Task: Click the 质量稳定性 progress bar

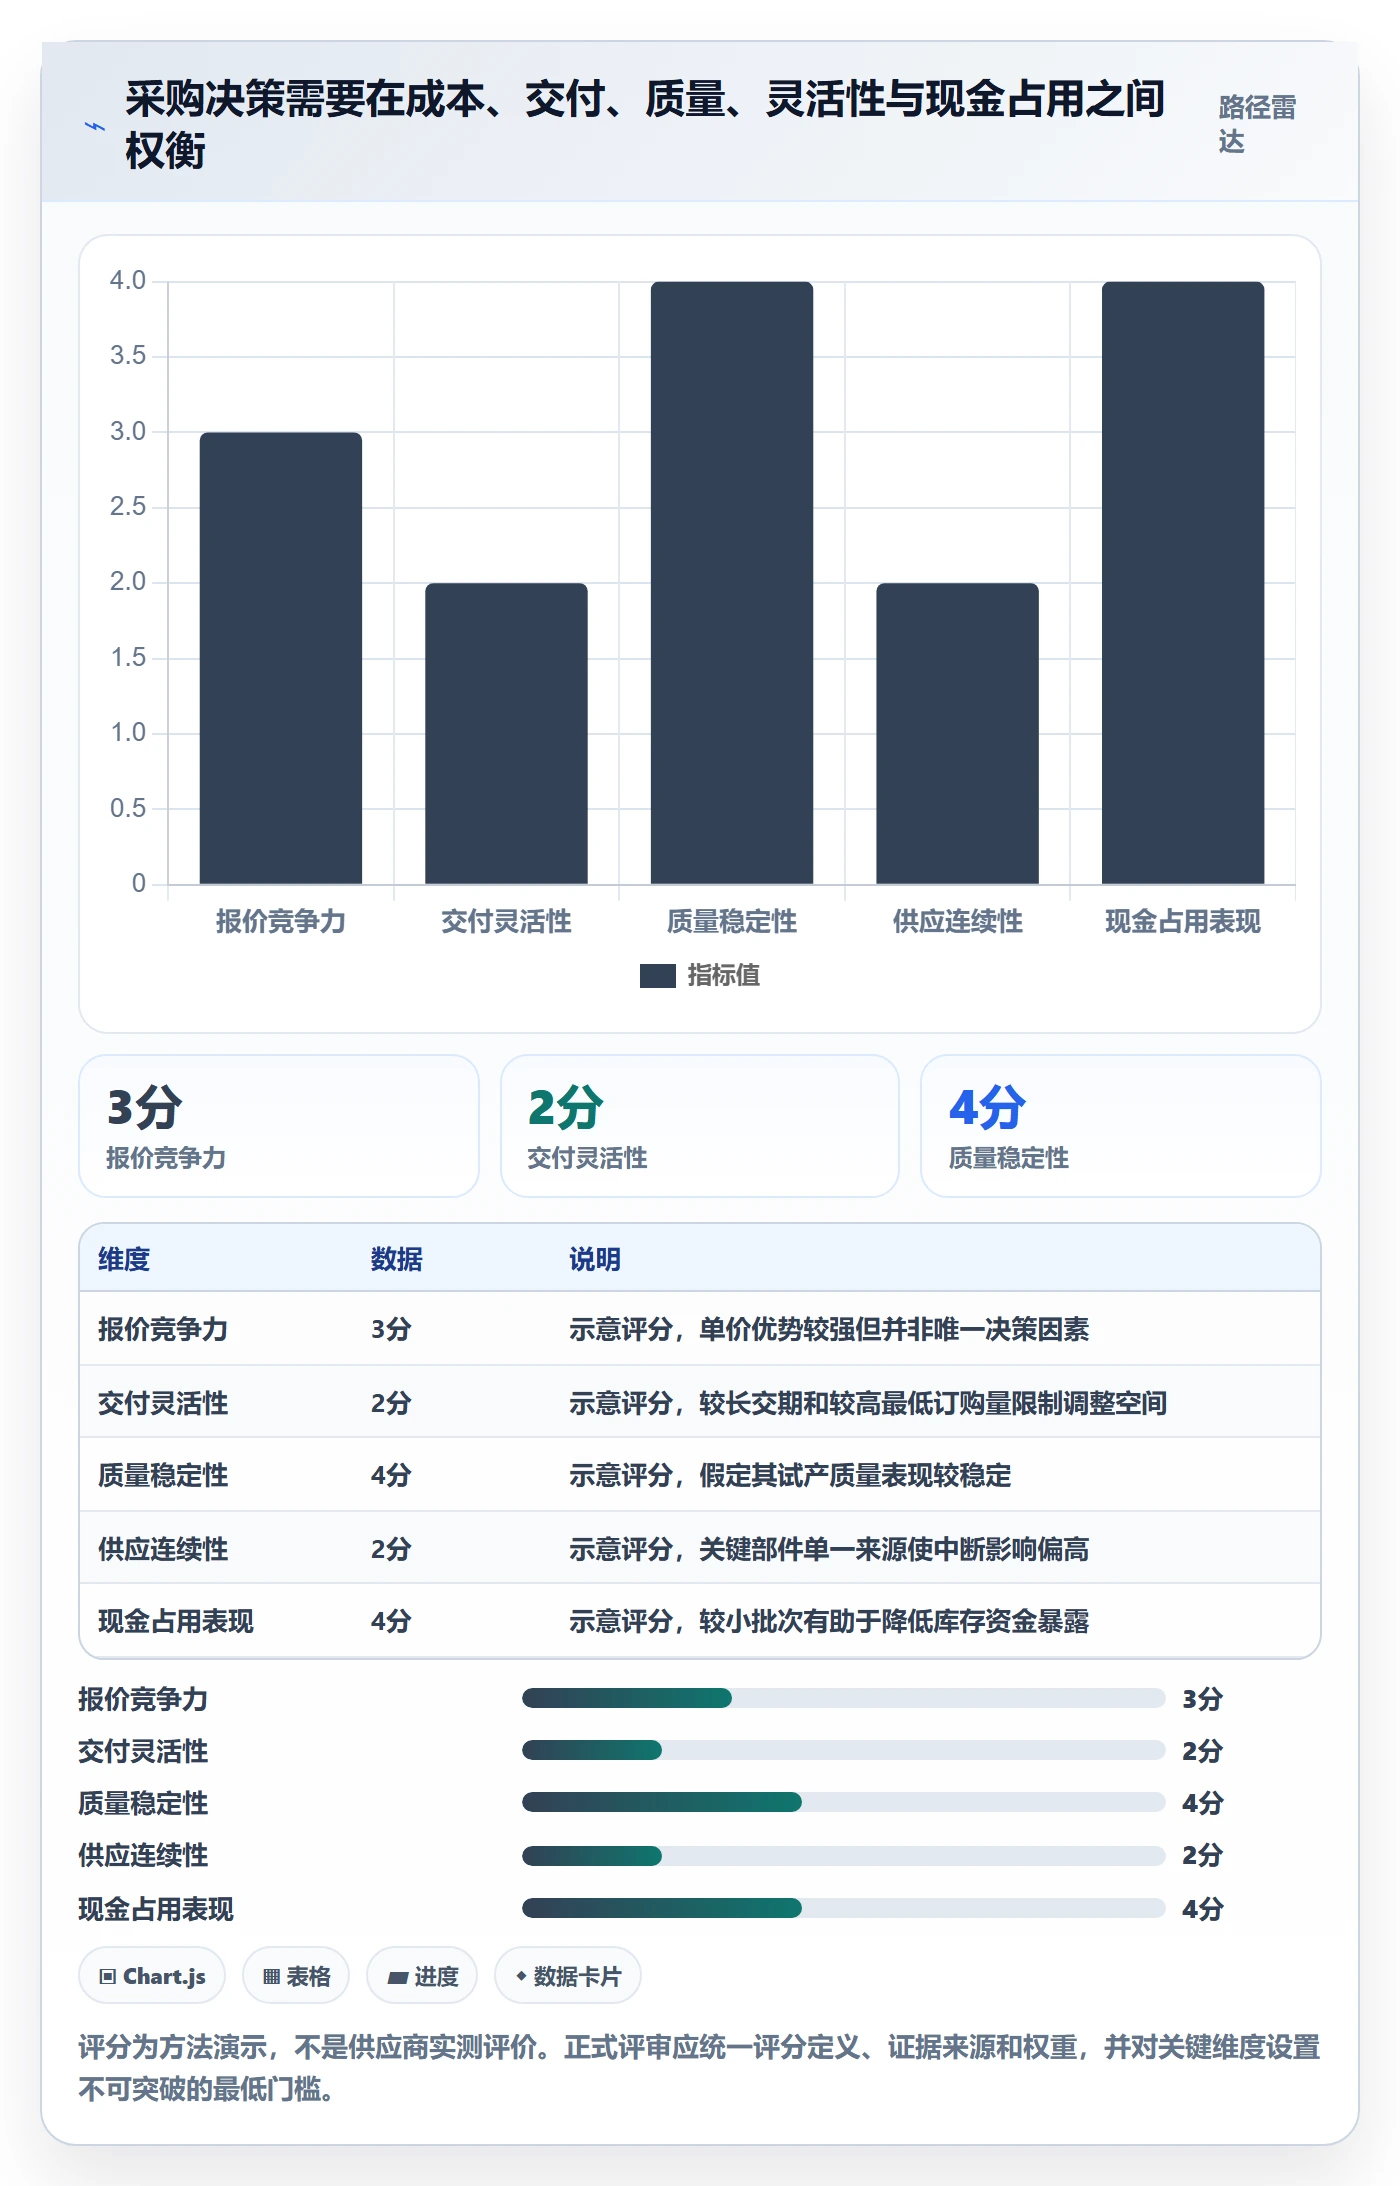Action: click(x=844, y=1802)
